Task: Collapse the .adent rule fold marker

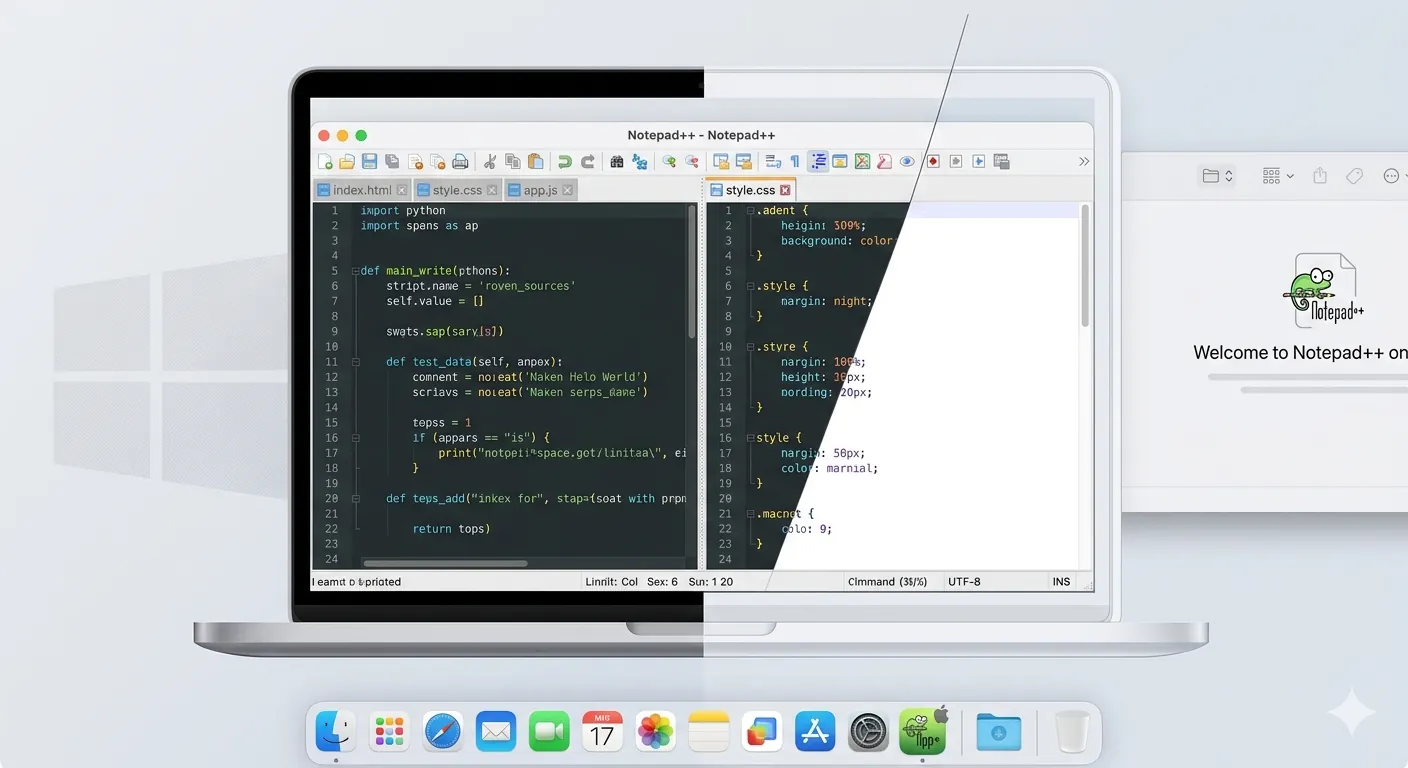Action: (750, 211)
